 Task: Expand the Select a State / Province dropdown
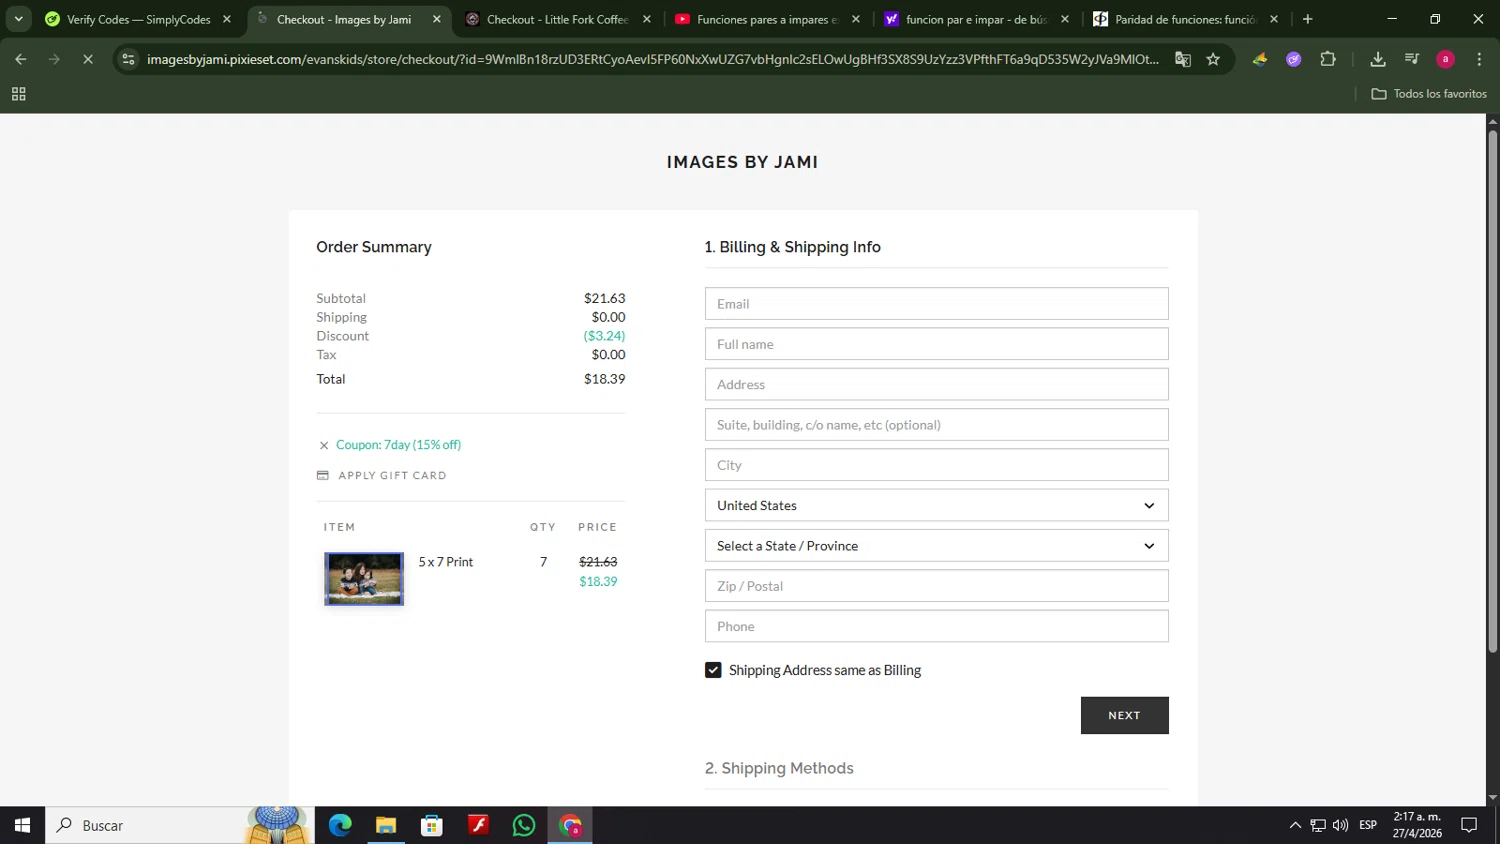[936, 546]
